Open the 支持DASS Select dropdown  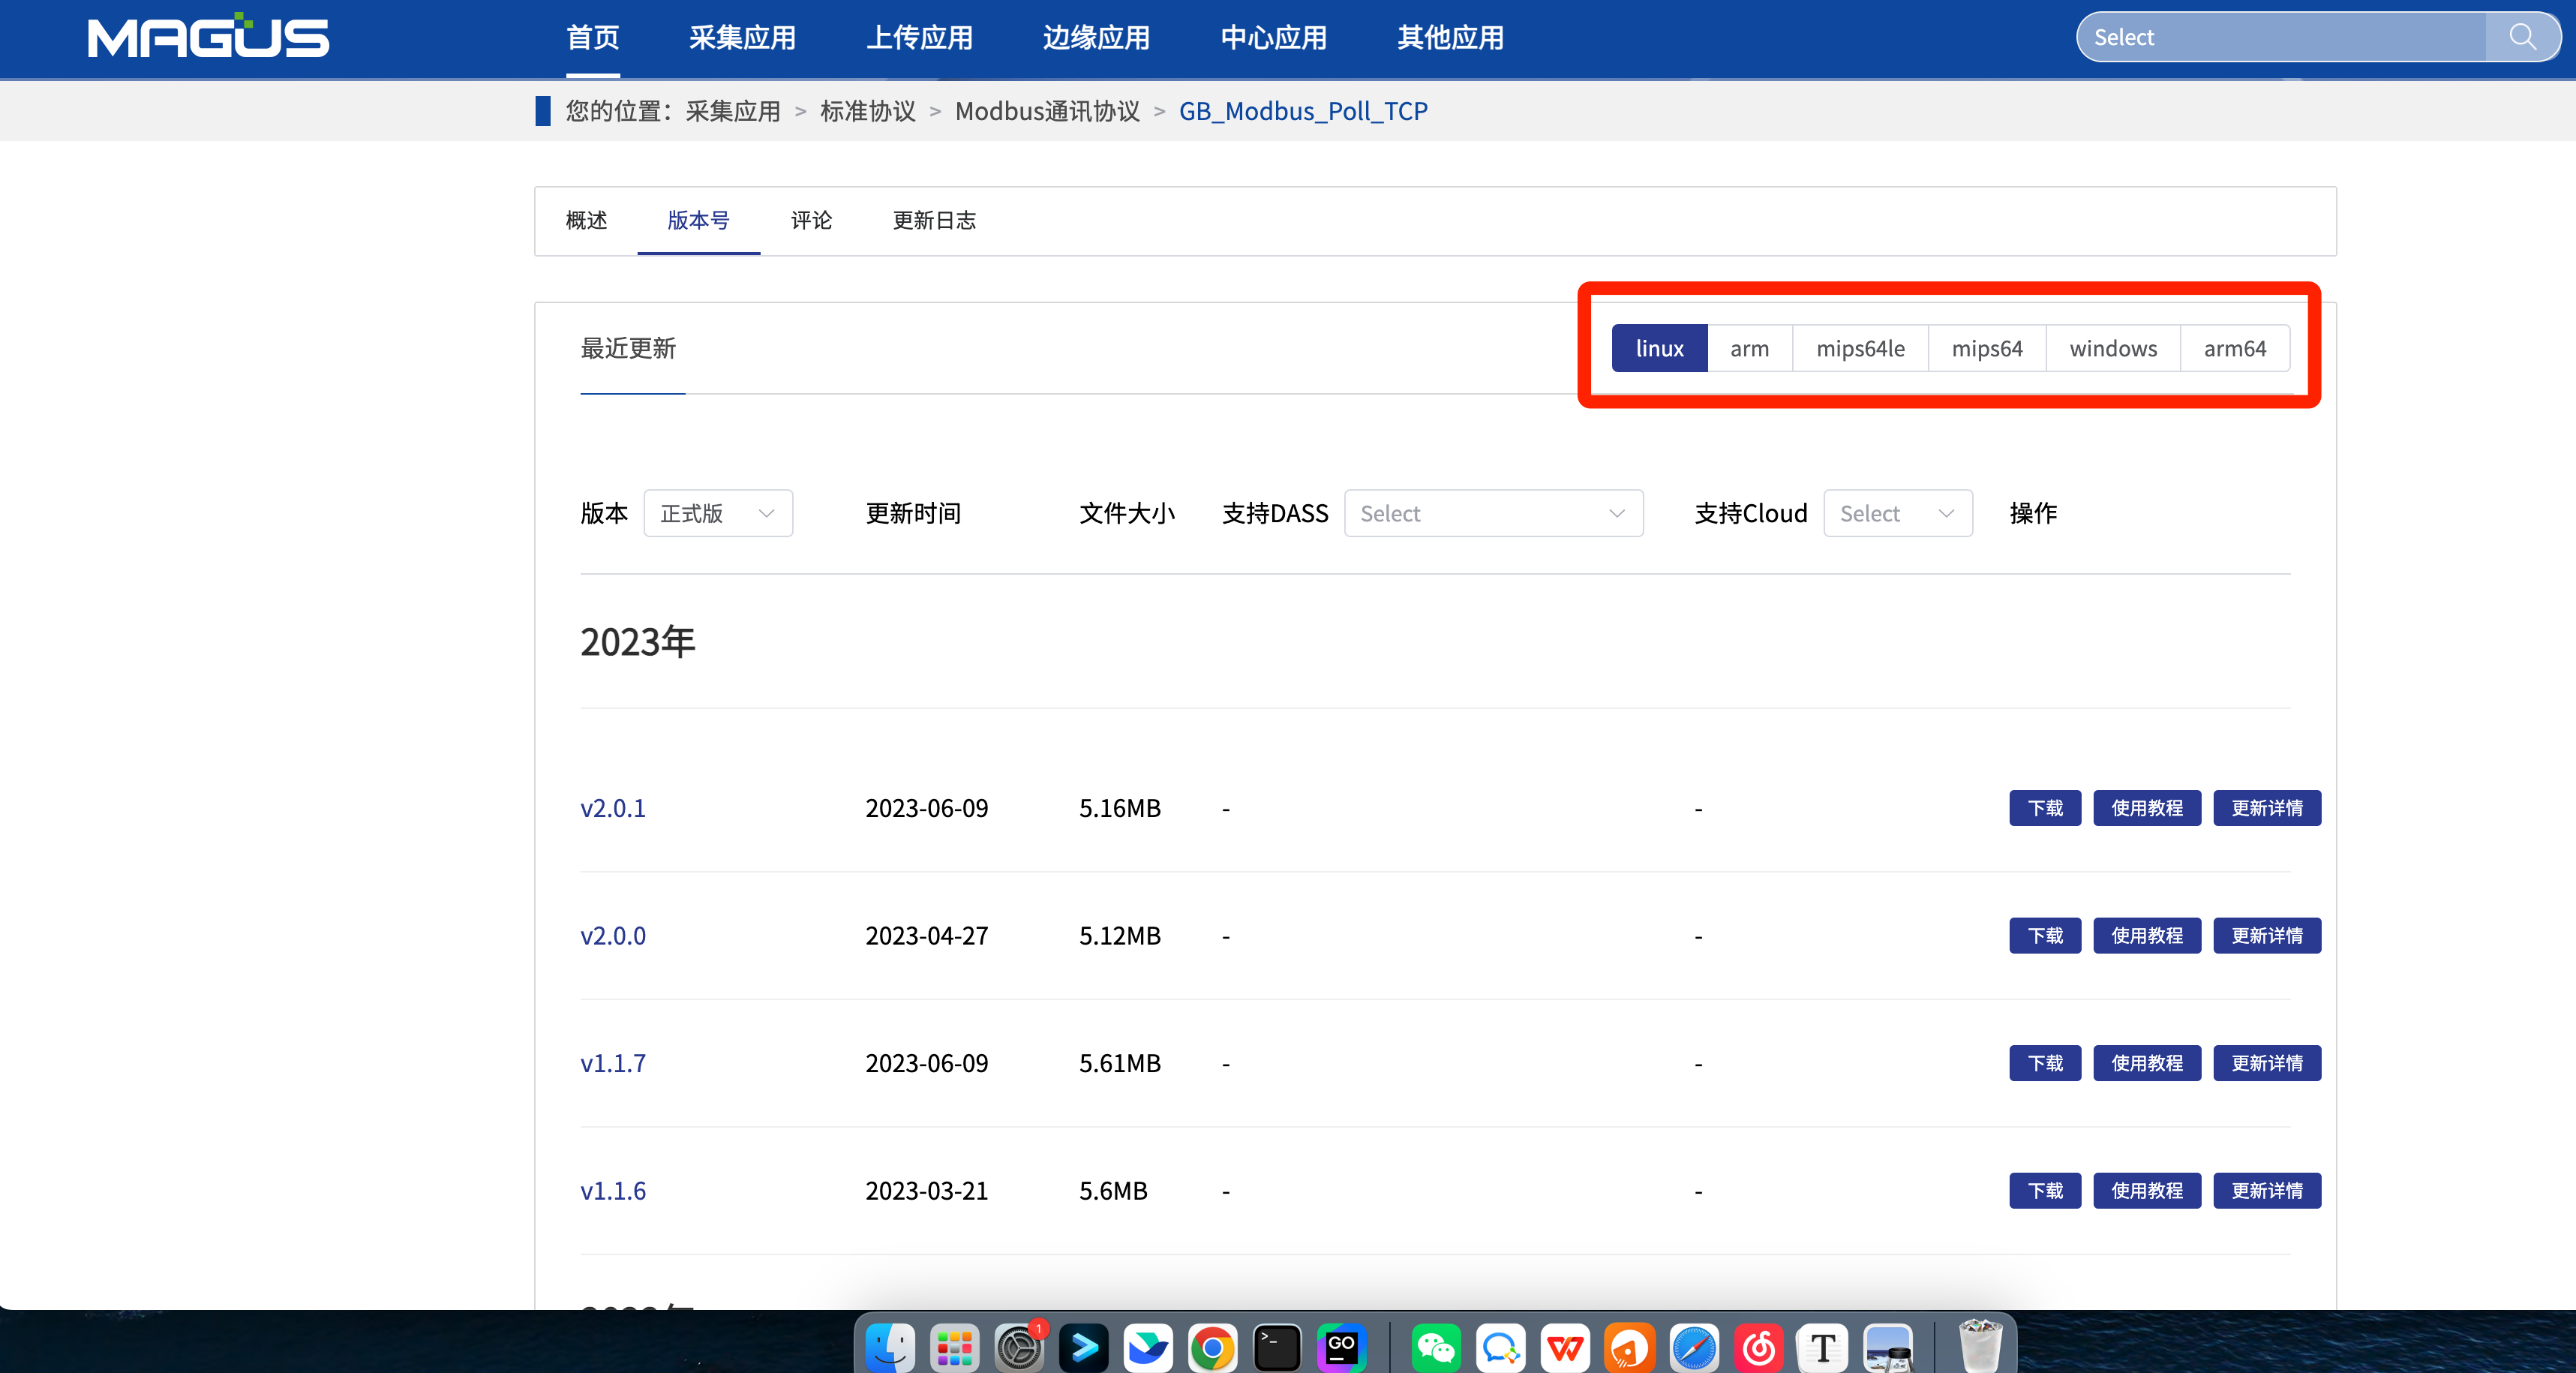1493,513
